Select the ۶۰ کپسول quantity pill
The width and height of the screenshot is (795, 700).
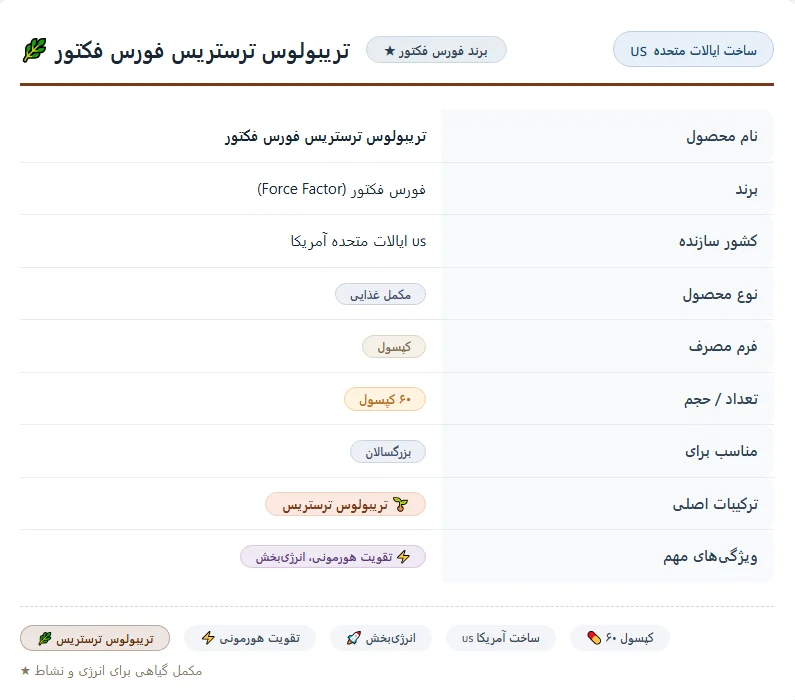point(385,399)
